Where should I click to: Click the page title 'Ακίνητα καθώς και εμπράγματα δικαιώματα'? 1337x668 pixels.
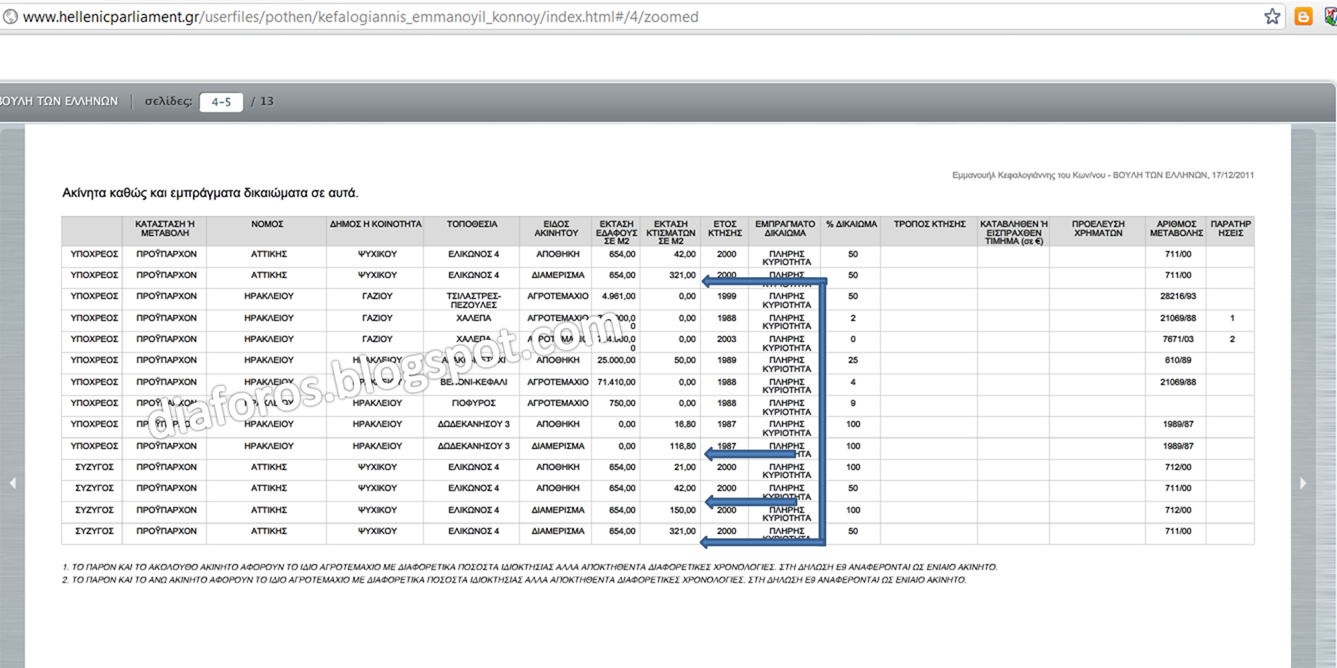click(x=210, y=193)
